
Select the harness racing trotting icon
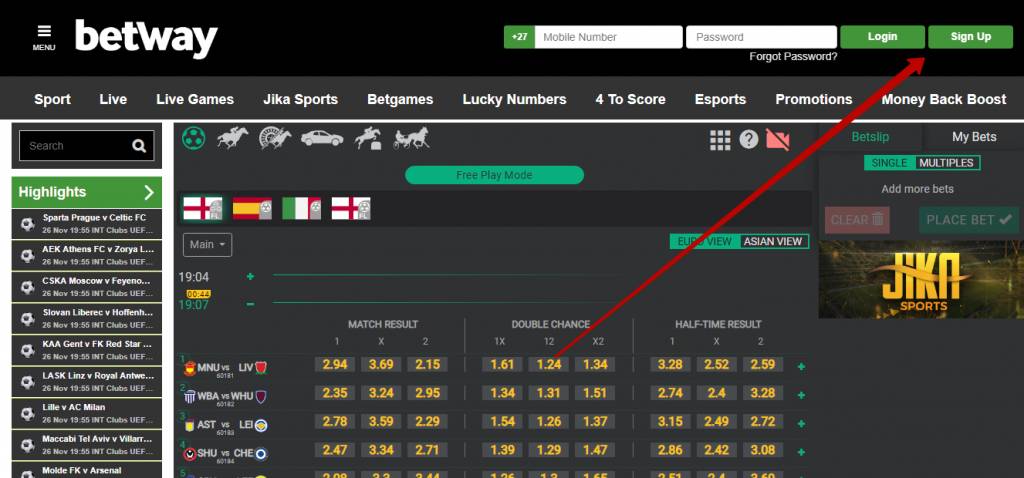(x=411, y=138)
